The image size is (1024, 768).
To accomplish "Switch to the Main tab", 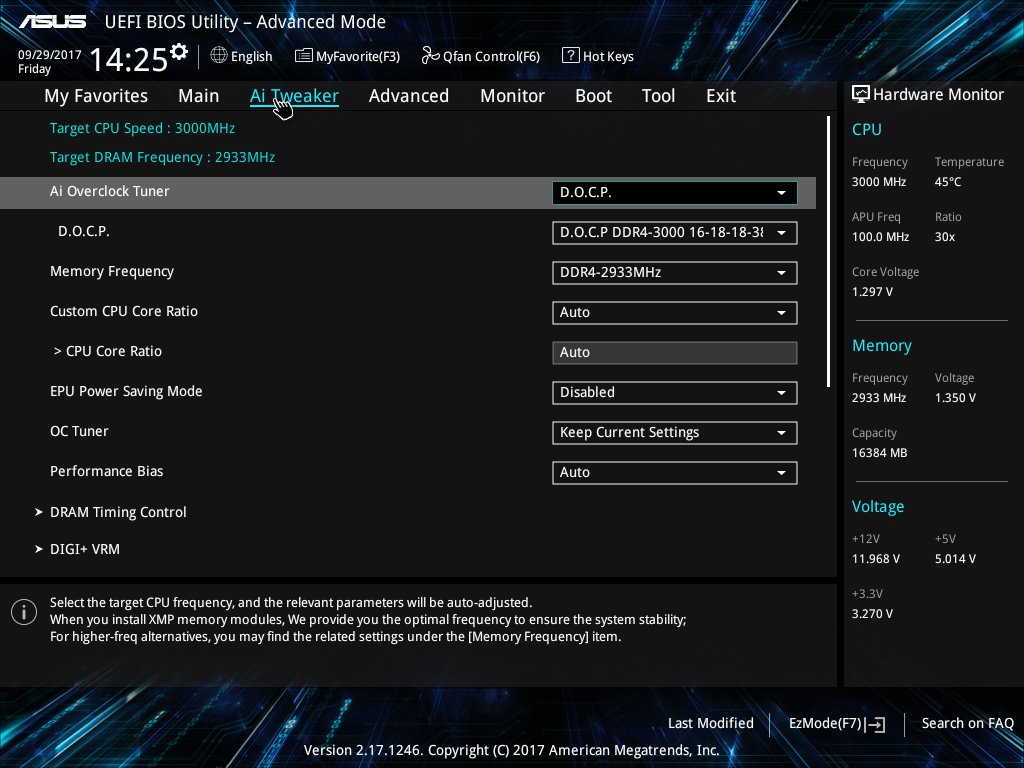I will [199, 96].
